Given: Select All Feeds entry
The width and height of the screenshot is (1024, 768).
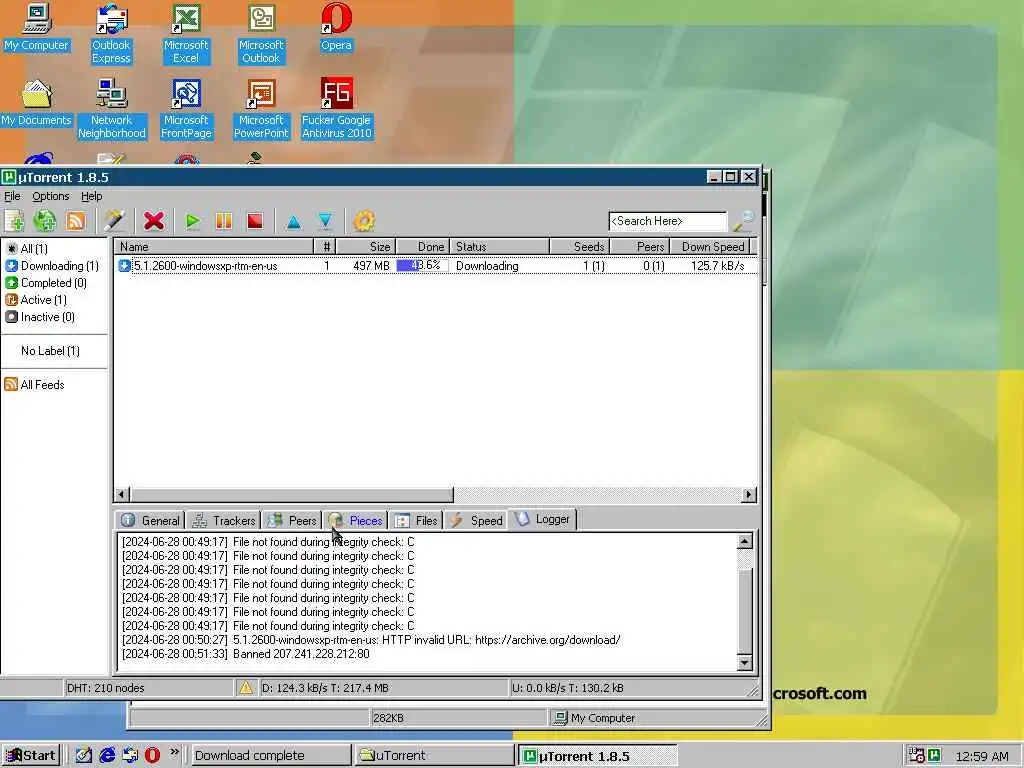Looking at the screenshot, I should point(35,385).
